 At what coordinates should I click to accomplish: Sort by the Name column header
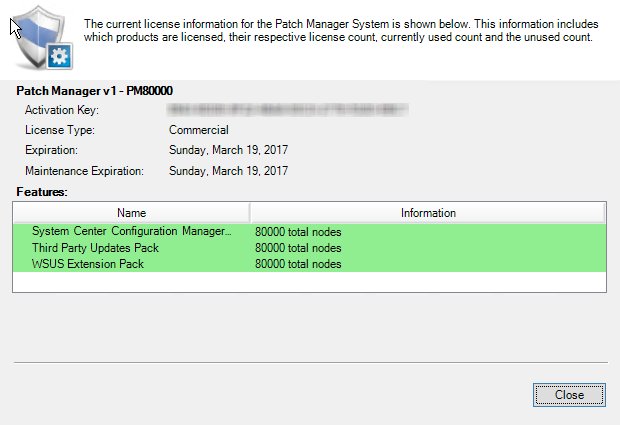pos(131,213)
